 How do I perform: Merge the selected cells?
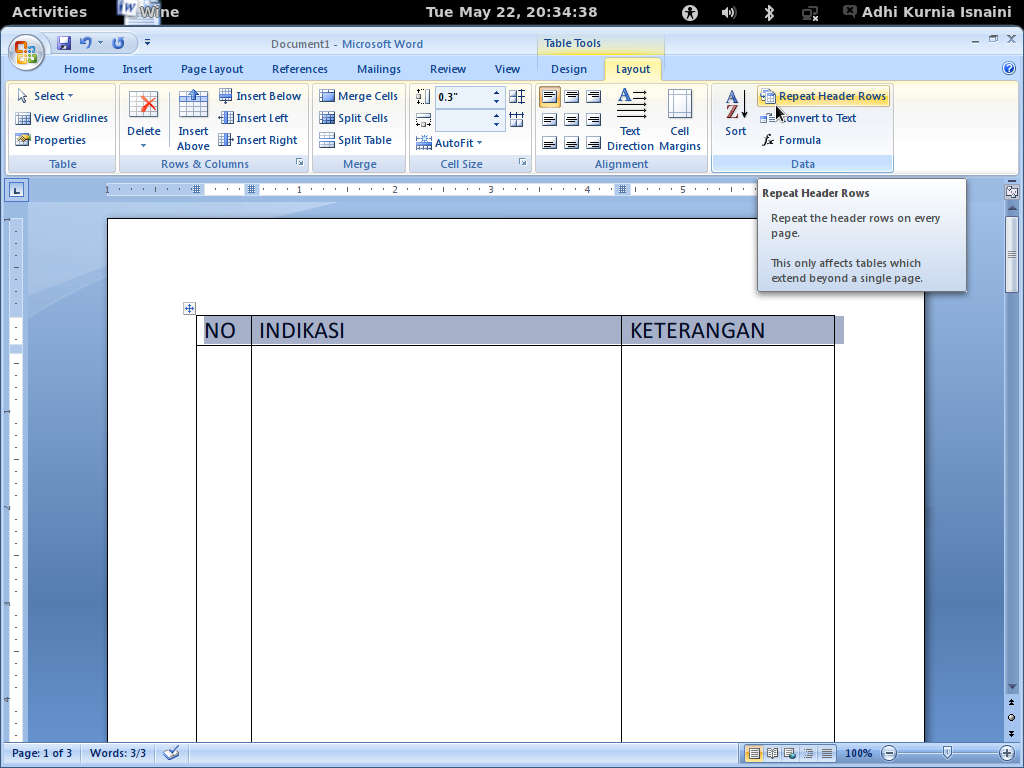pos(359,96)
